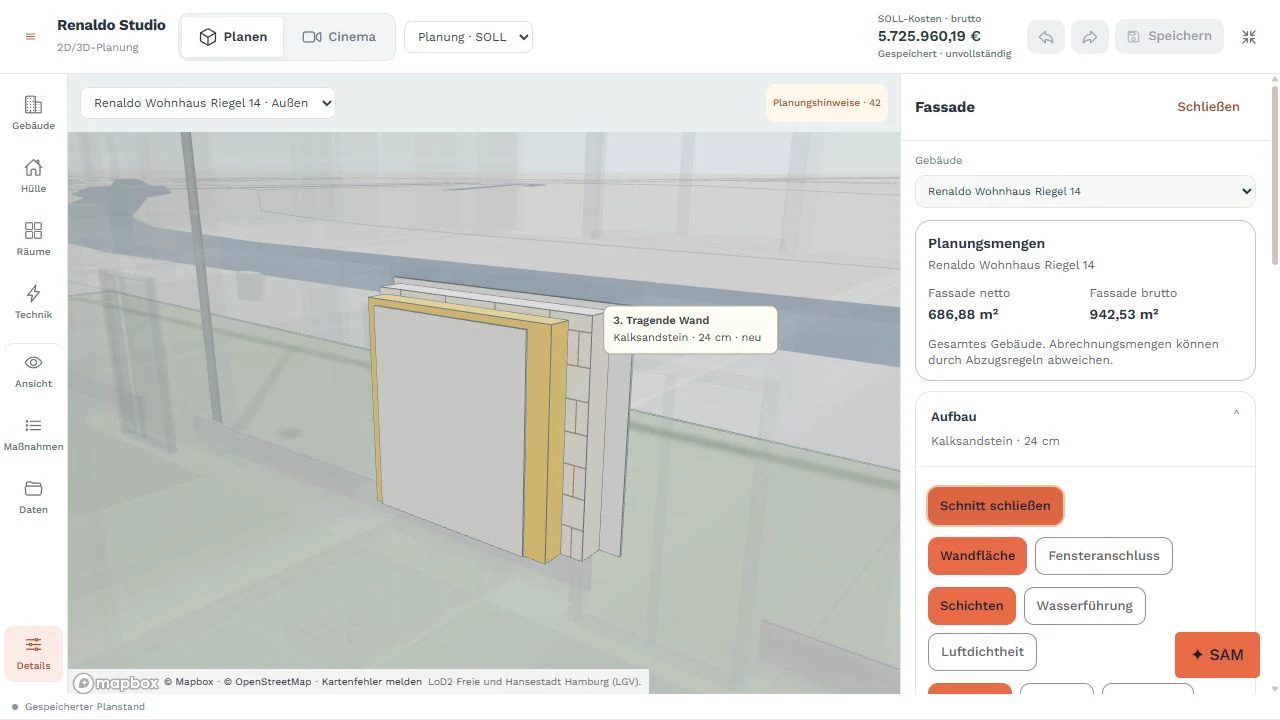Image resolution: width=1280 pixels, height=720 pixels.
Task: Switch to the Planen tab
Action: pos(233,37)
